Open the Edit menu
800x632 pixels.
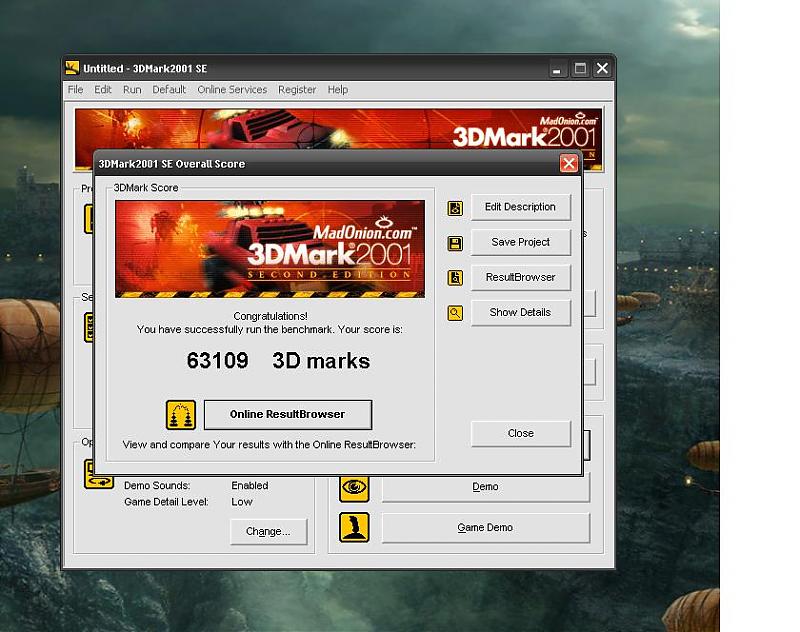(103, 89)
